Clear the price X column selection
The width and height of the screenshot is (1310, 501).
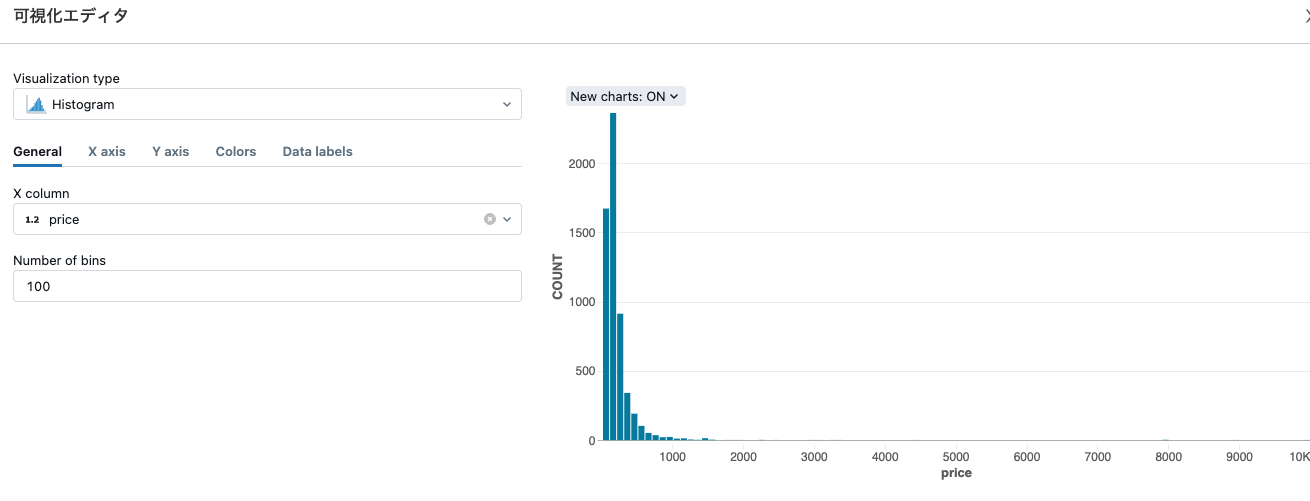coord(490,219)
